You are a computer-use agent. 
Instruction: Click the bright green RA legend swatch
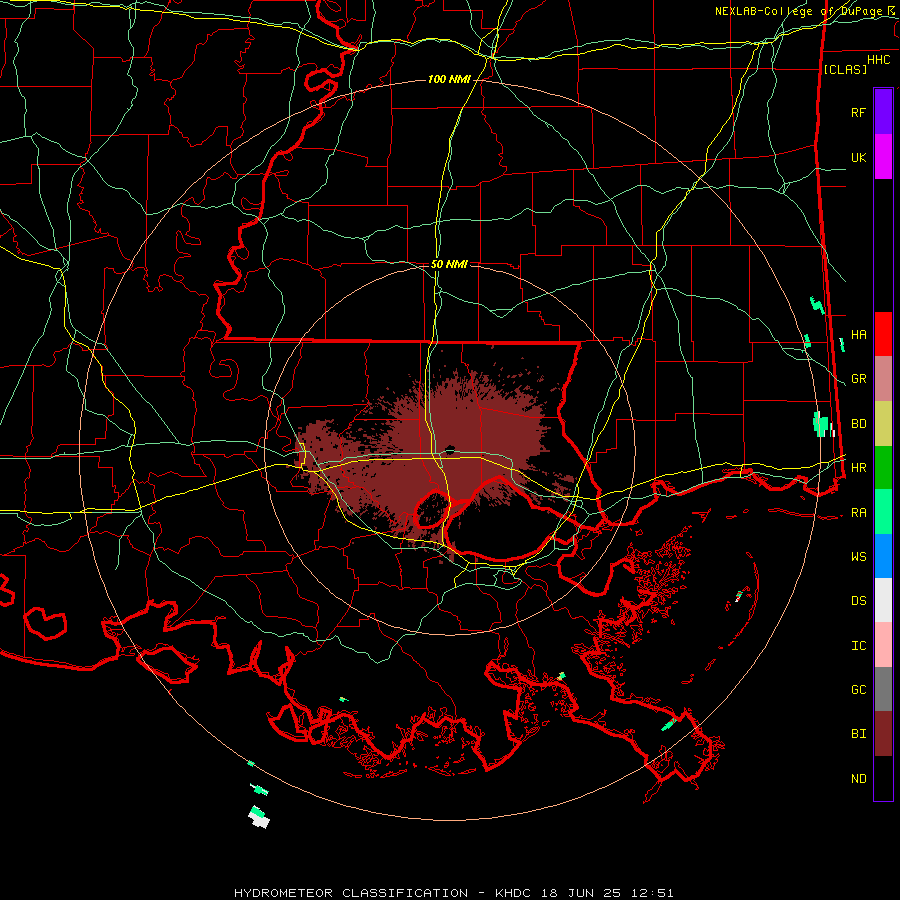[883, 512]
